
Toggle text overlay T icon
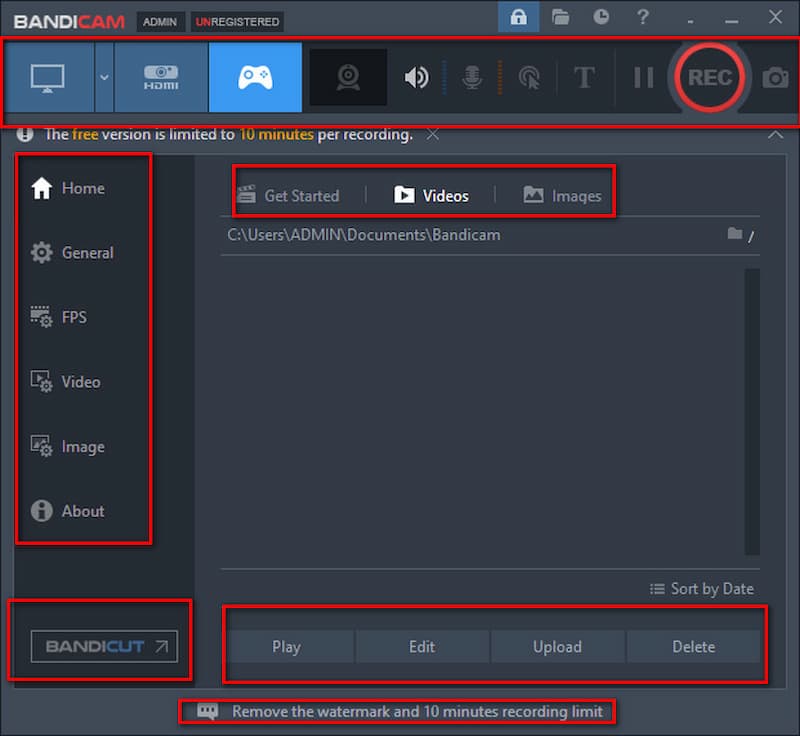pyautogui.click(x=584, y=78)
